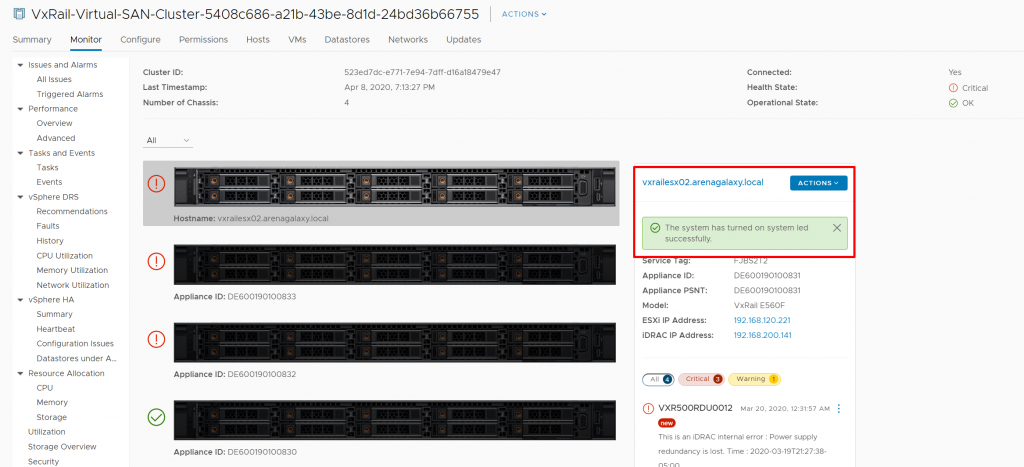This screenshot has width=1024, height=467.
Task: Click the cluster icon beside the VxRail title
Action: pos(19,14)
